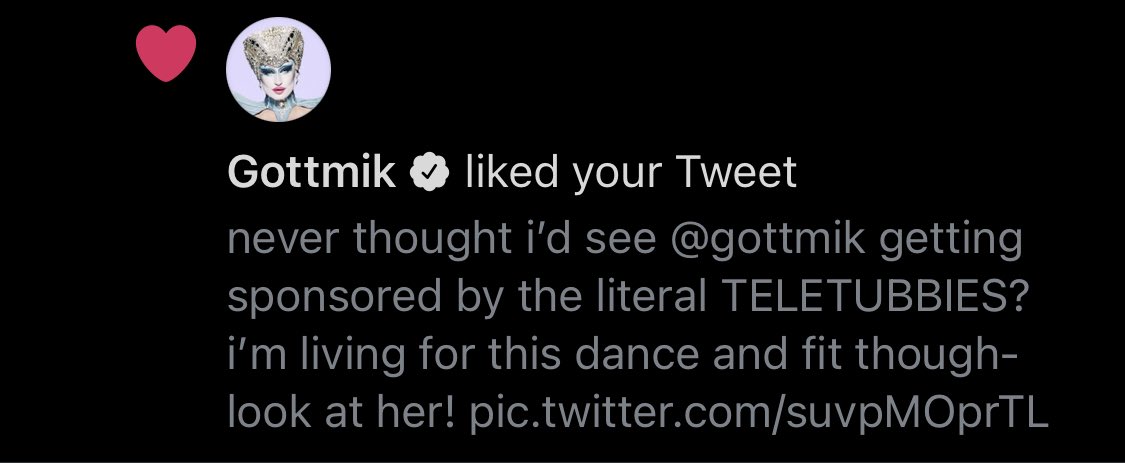The height and width of the screenshot is (463, 1125).
Task: Click the word "liked" beside the badge
Action: pos(512,172)
